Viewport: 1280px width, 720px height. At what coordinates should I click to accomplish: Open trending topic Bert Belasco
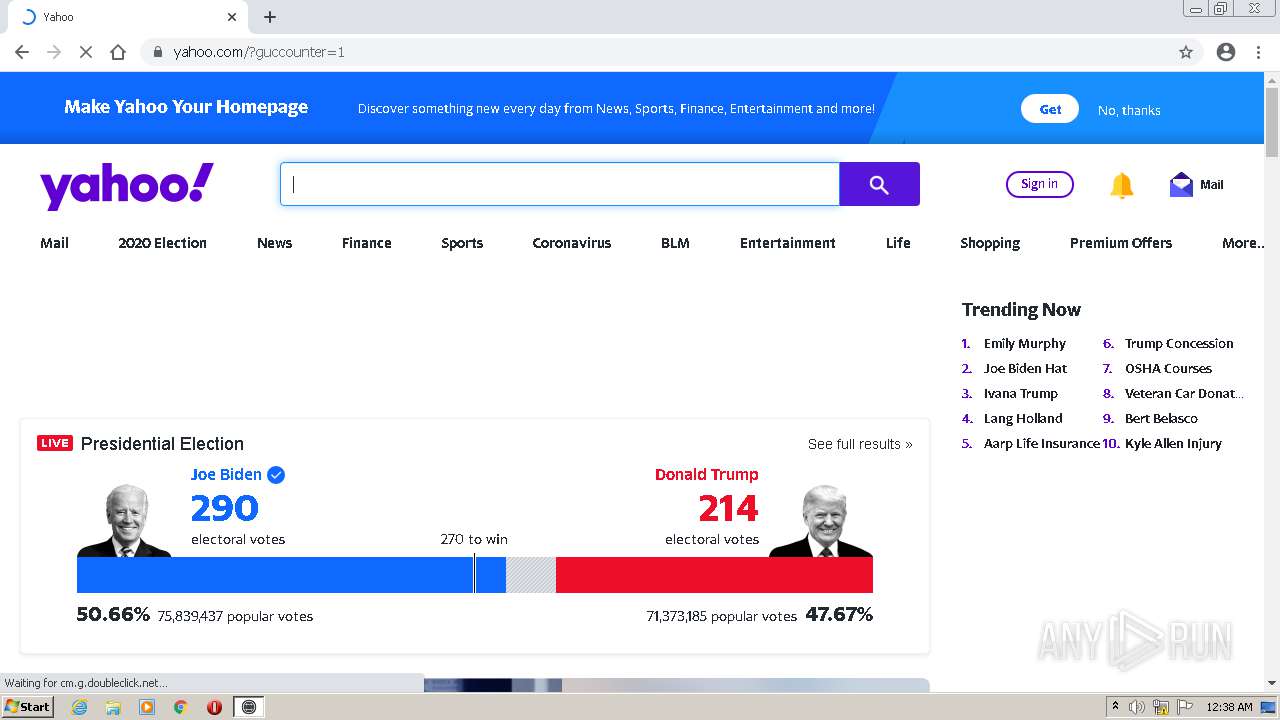pos(1161,418)
